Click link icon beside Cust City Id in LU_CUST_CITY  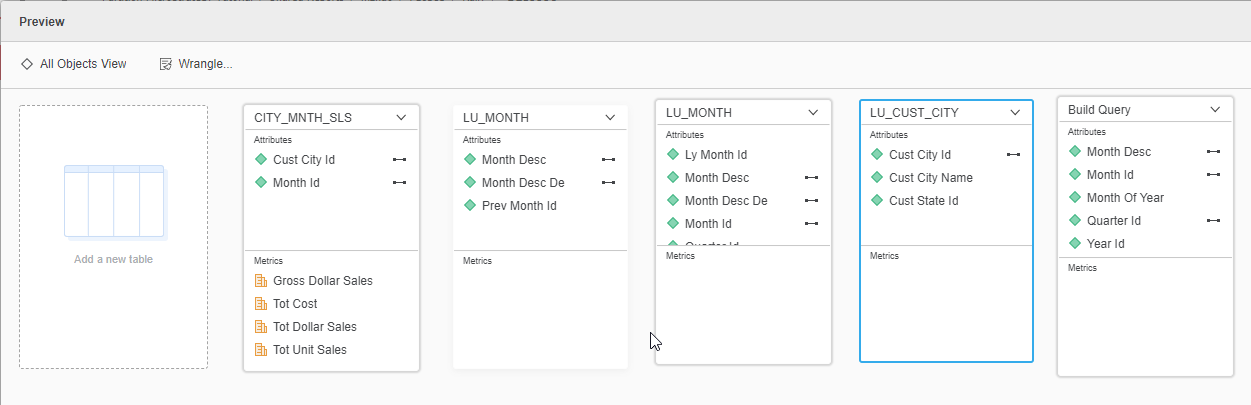click(x=1013, y=155)
